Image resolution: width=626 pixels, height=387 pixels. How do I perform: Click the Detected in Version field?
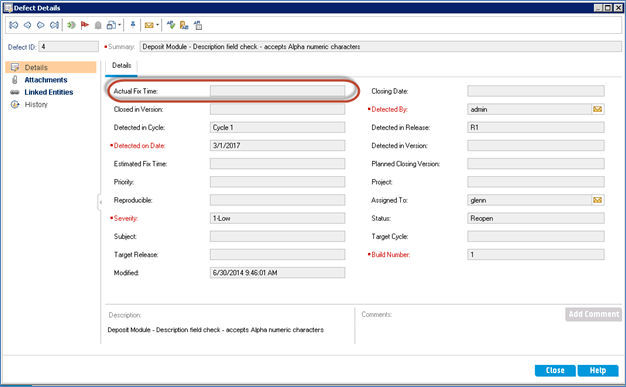[536, 146]
